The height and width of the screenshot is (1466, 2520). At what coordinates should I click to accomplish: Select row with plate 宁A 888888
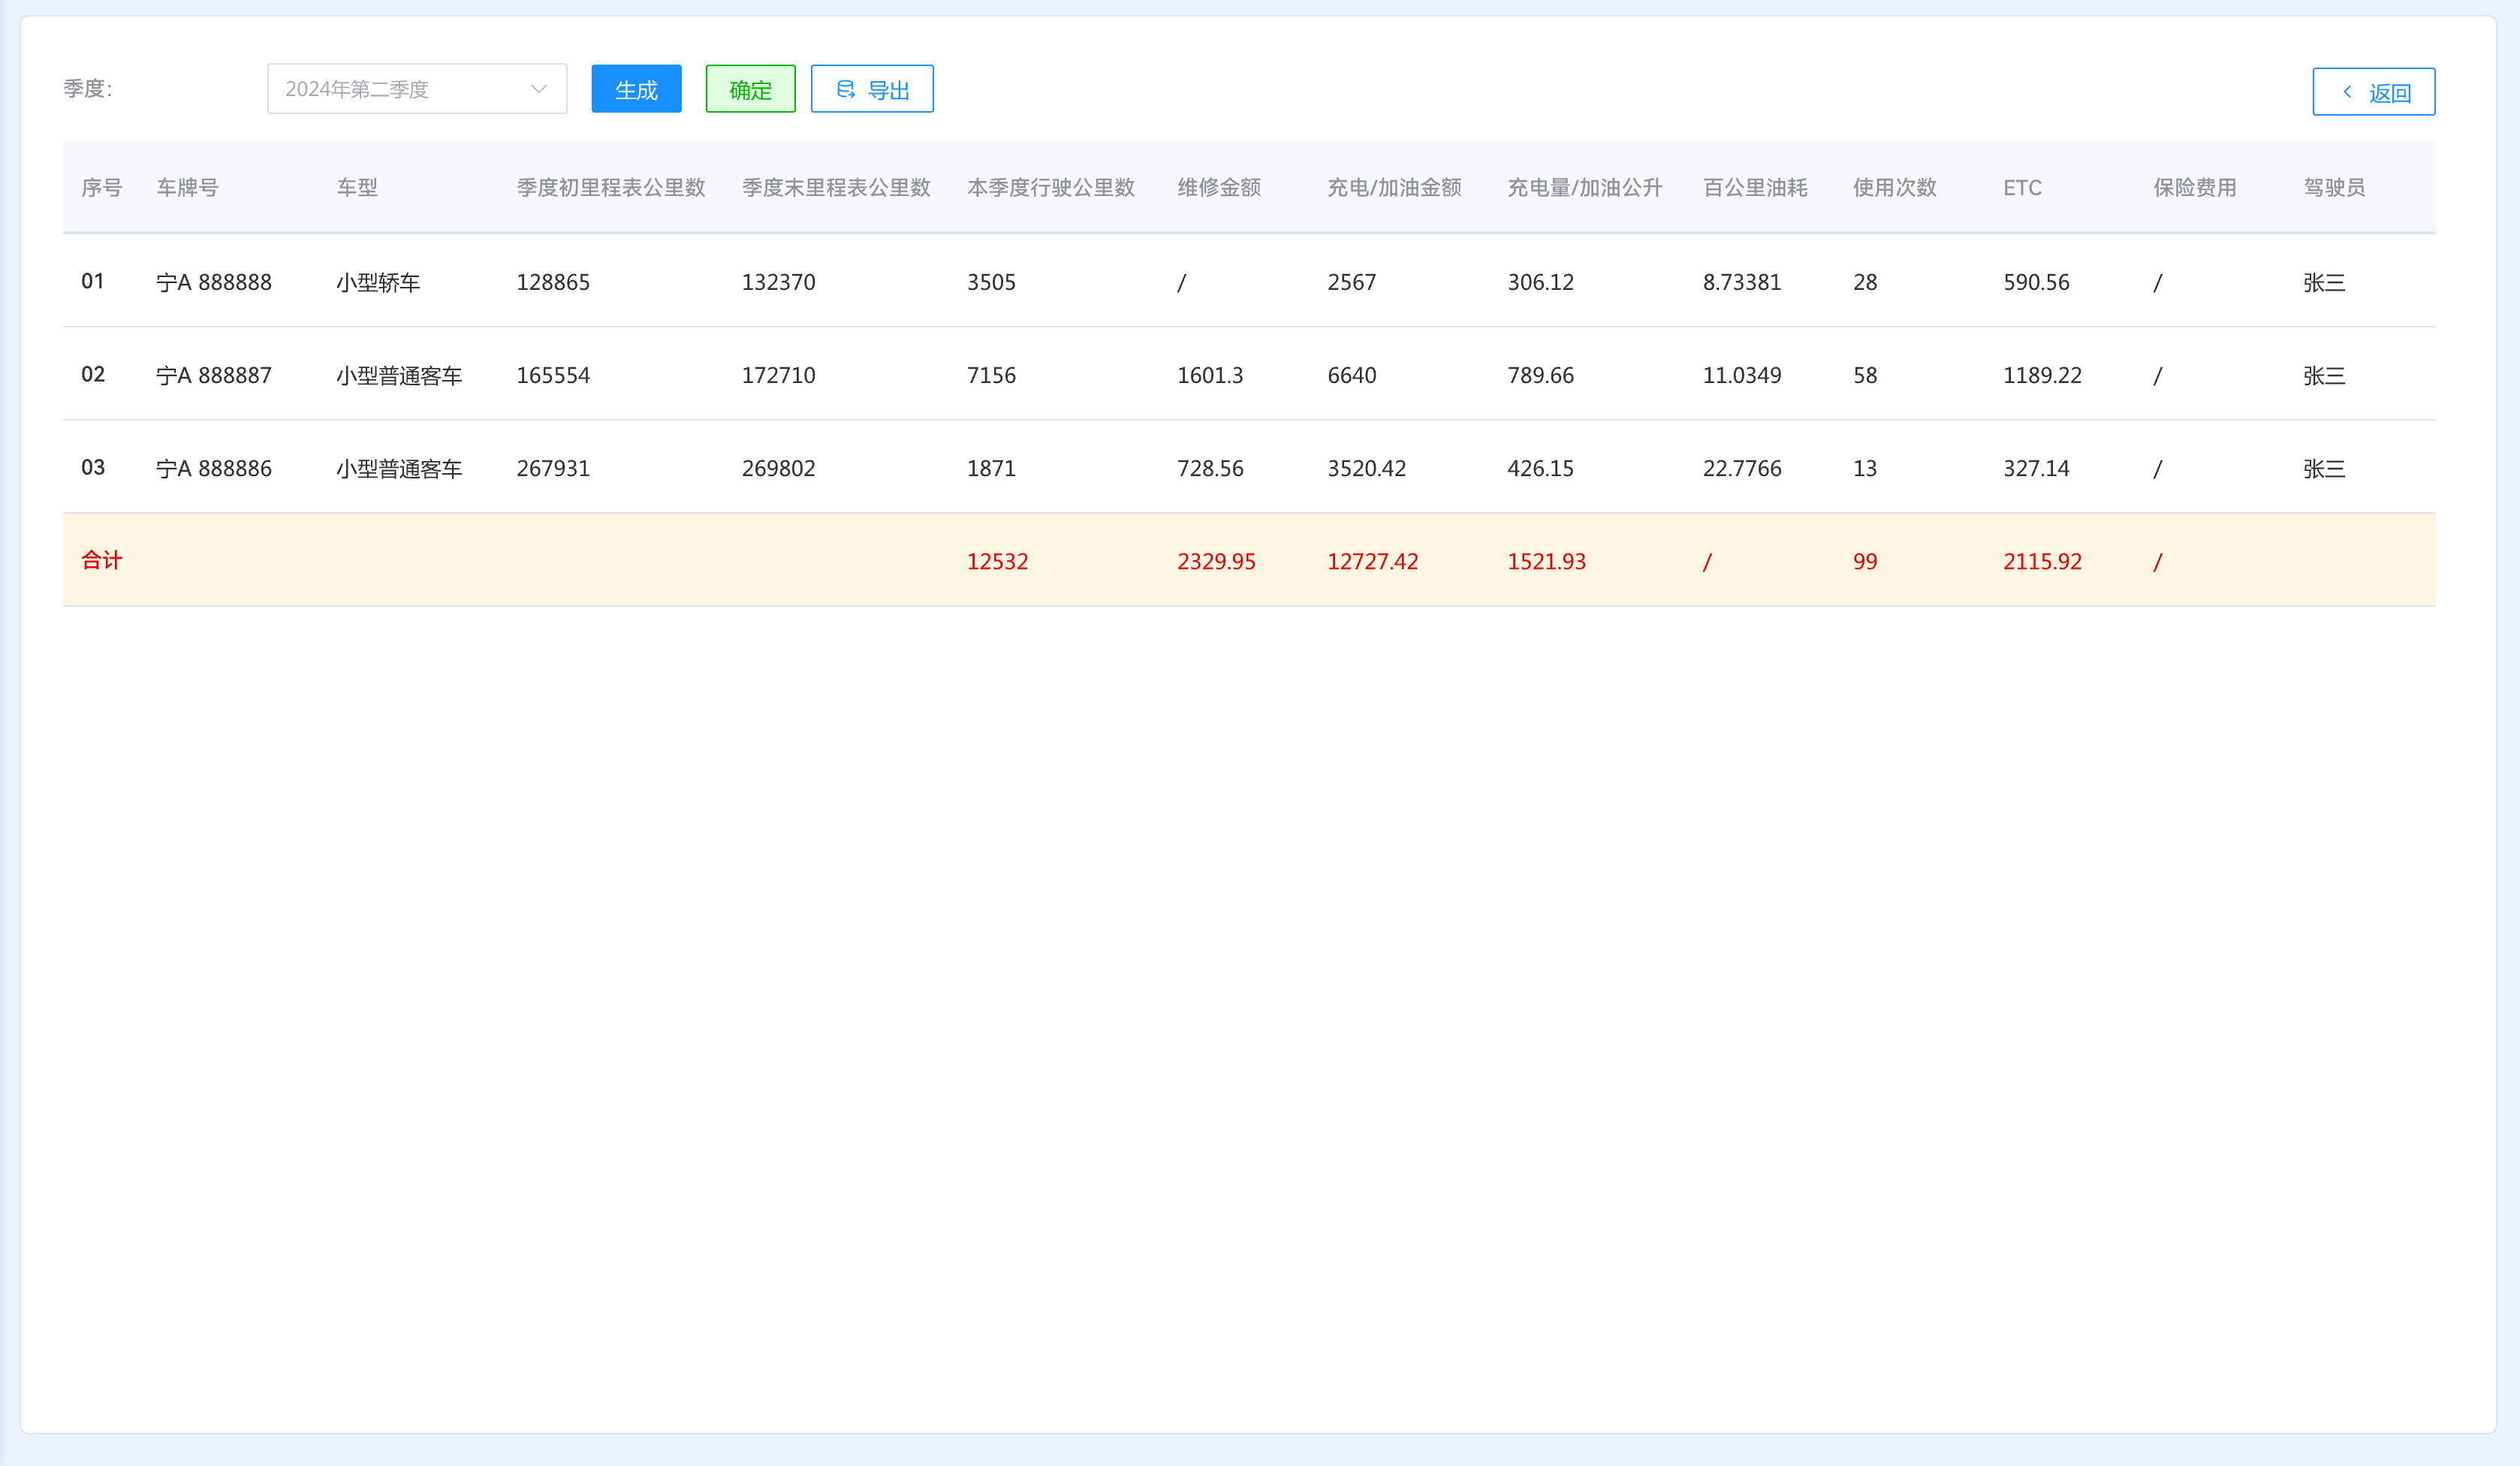coord(214,282)
